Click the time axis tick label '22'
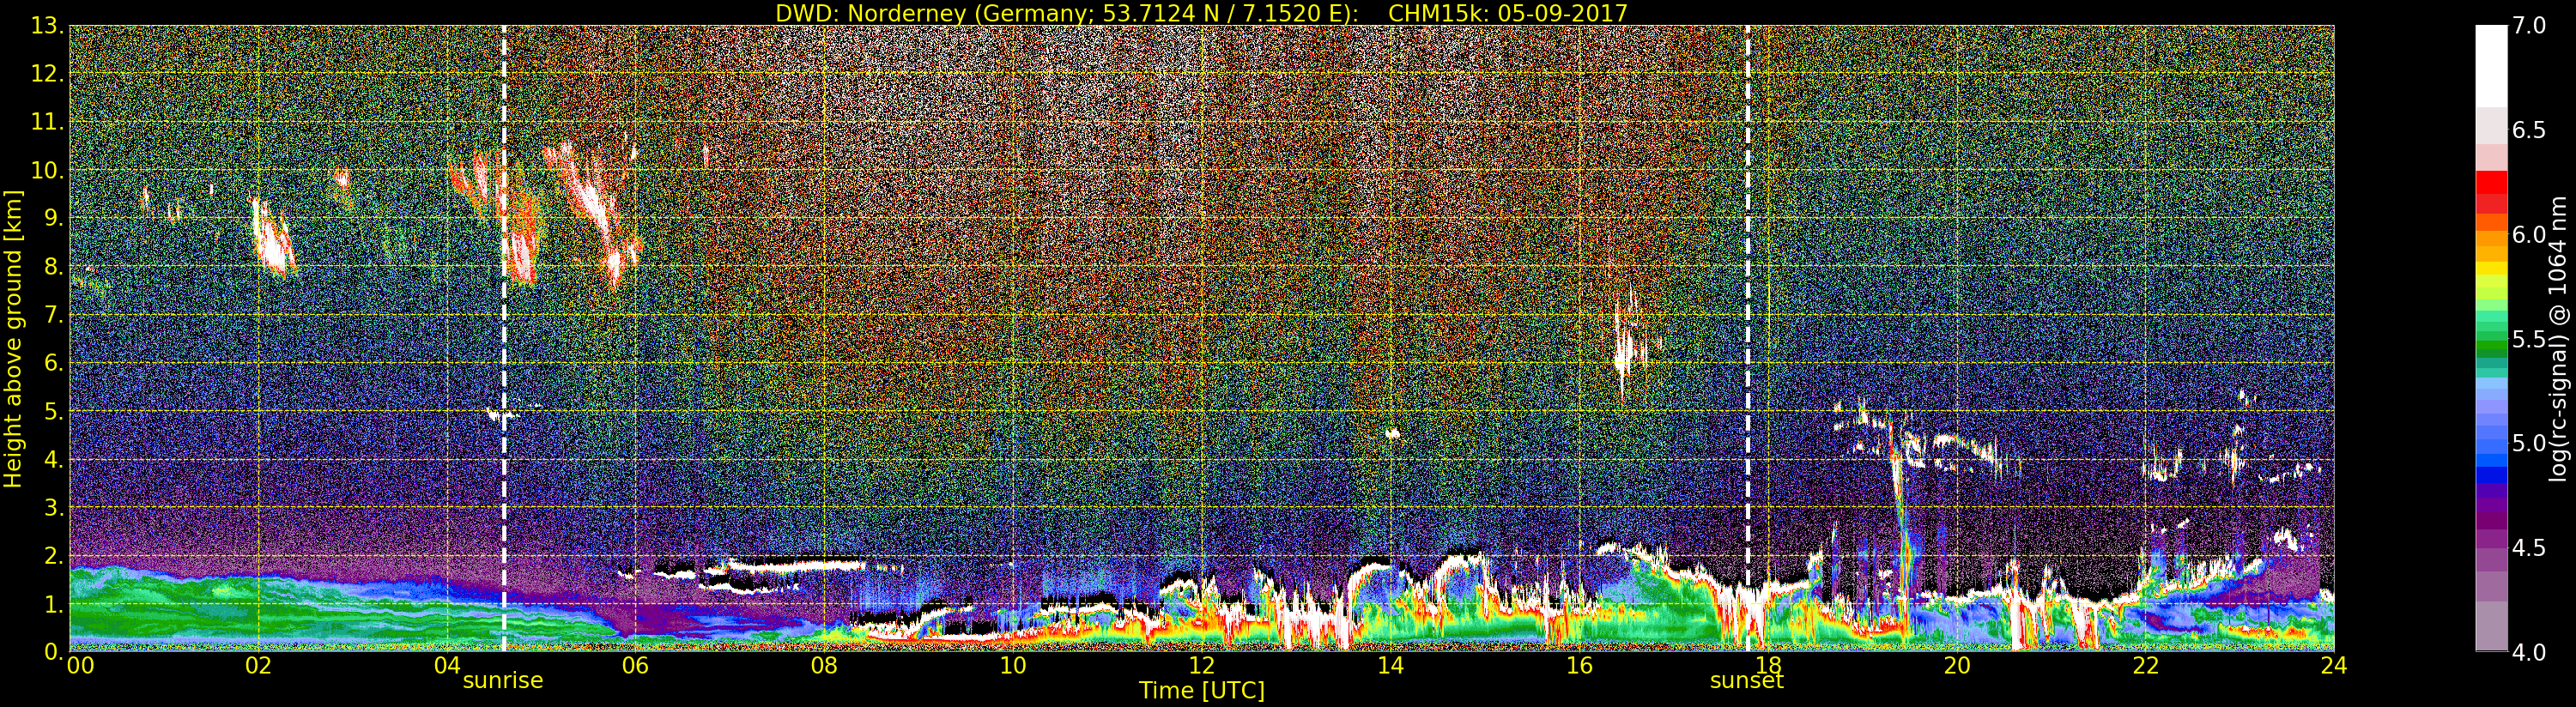Image resolution: width=2576 pixels, height=707 pixels. 2145,666
